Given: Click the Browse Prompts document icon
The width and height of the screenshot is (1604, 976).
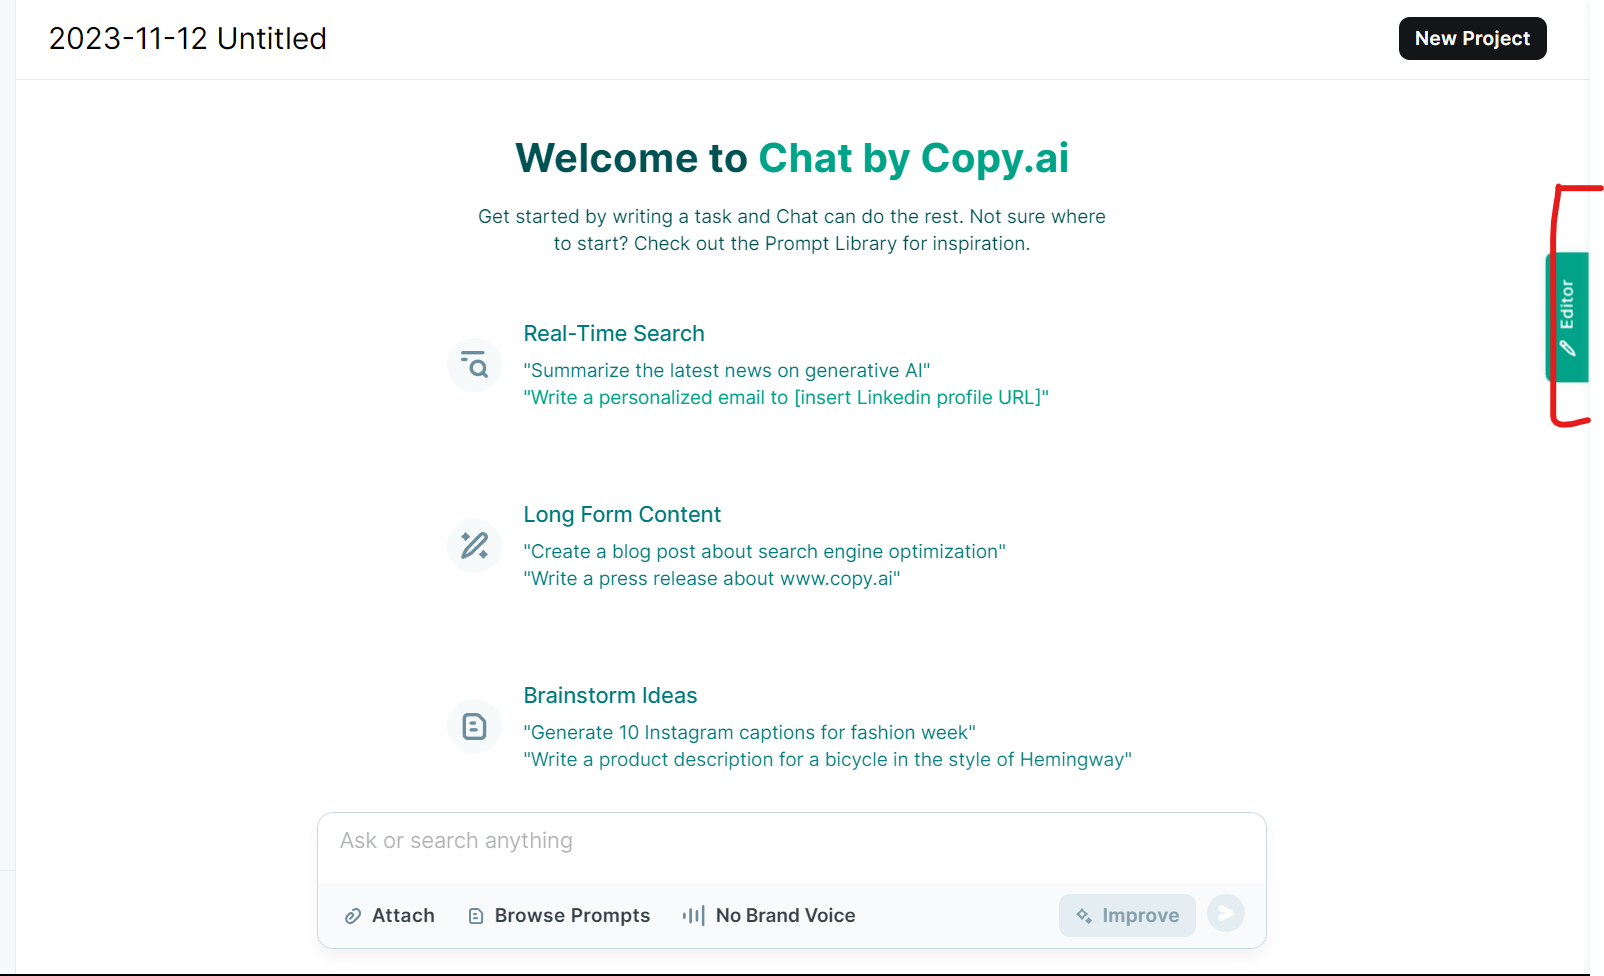Looking at the screenshot, I should [476, 916].
